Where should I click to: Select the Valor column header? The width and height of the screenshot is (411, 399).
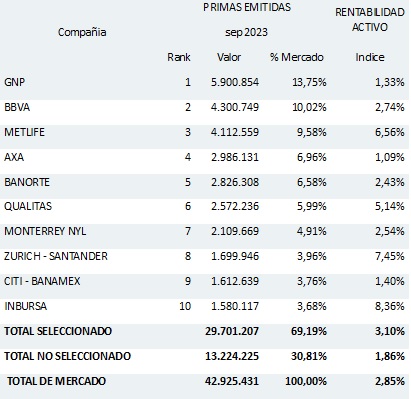click(229, 57)
